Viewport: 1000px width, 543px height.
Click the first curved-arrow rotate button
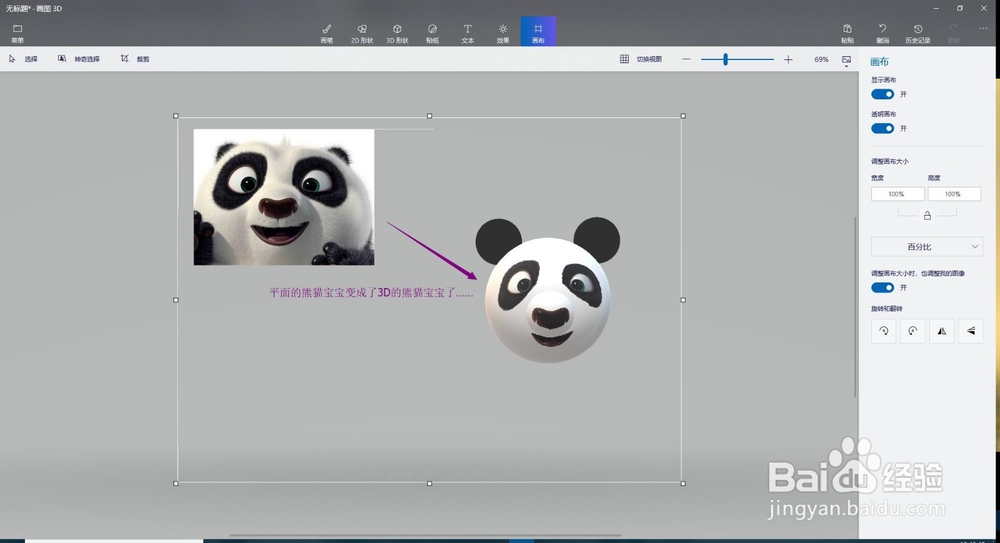click(x=883, y=331)
